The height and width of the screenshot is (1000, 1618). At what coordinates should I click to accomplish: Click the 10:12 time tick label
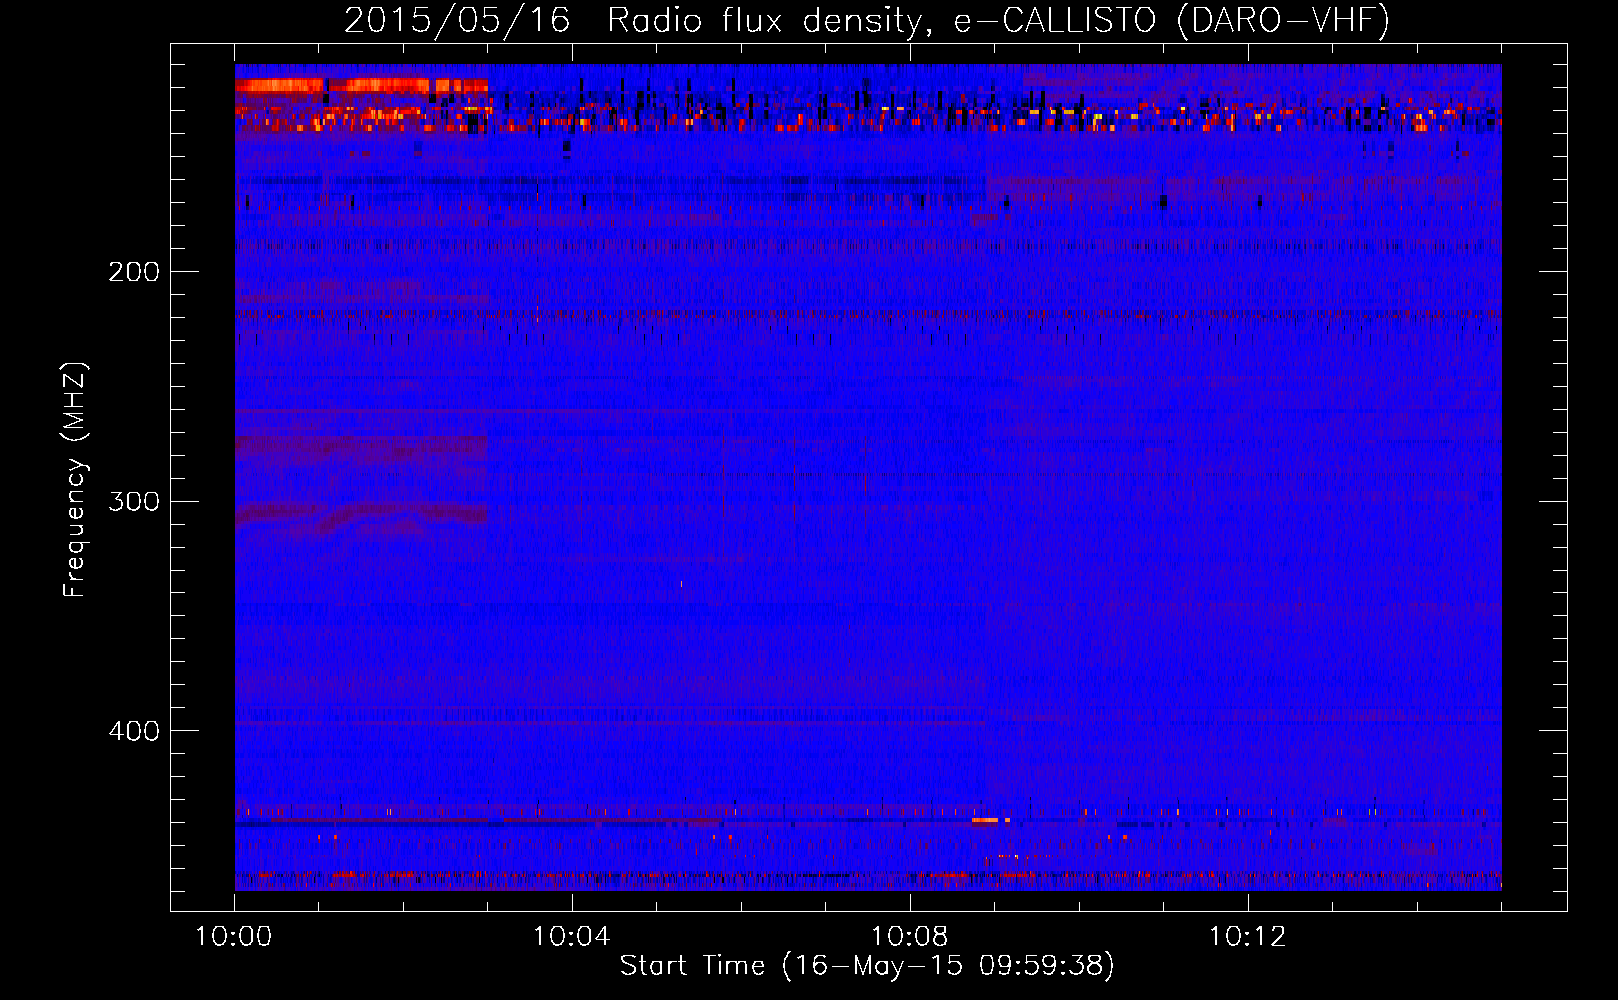click(1247, 936)
